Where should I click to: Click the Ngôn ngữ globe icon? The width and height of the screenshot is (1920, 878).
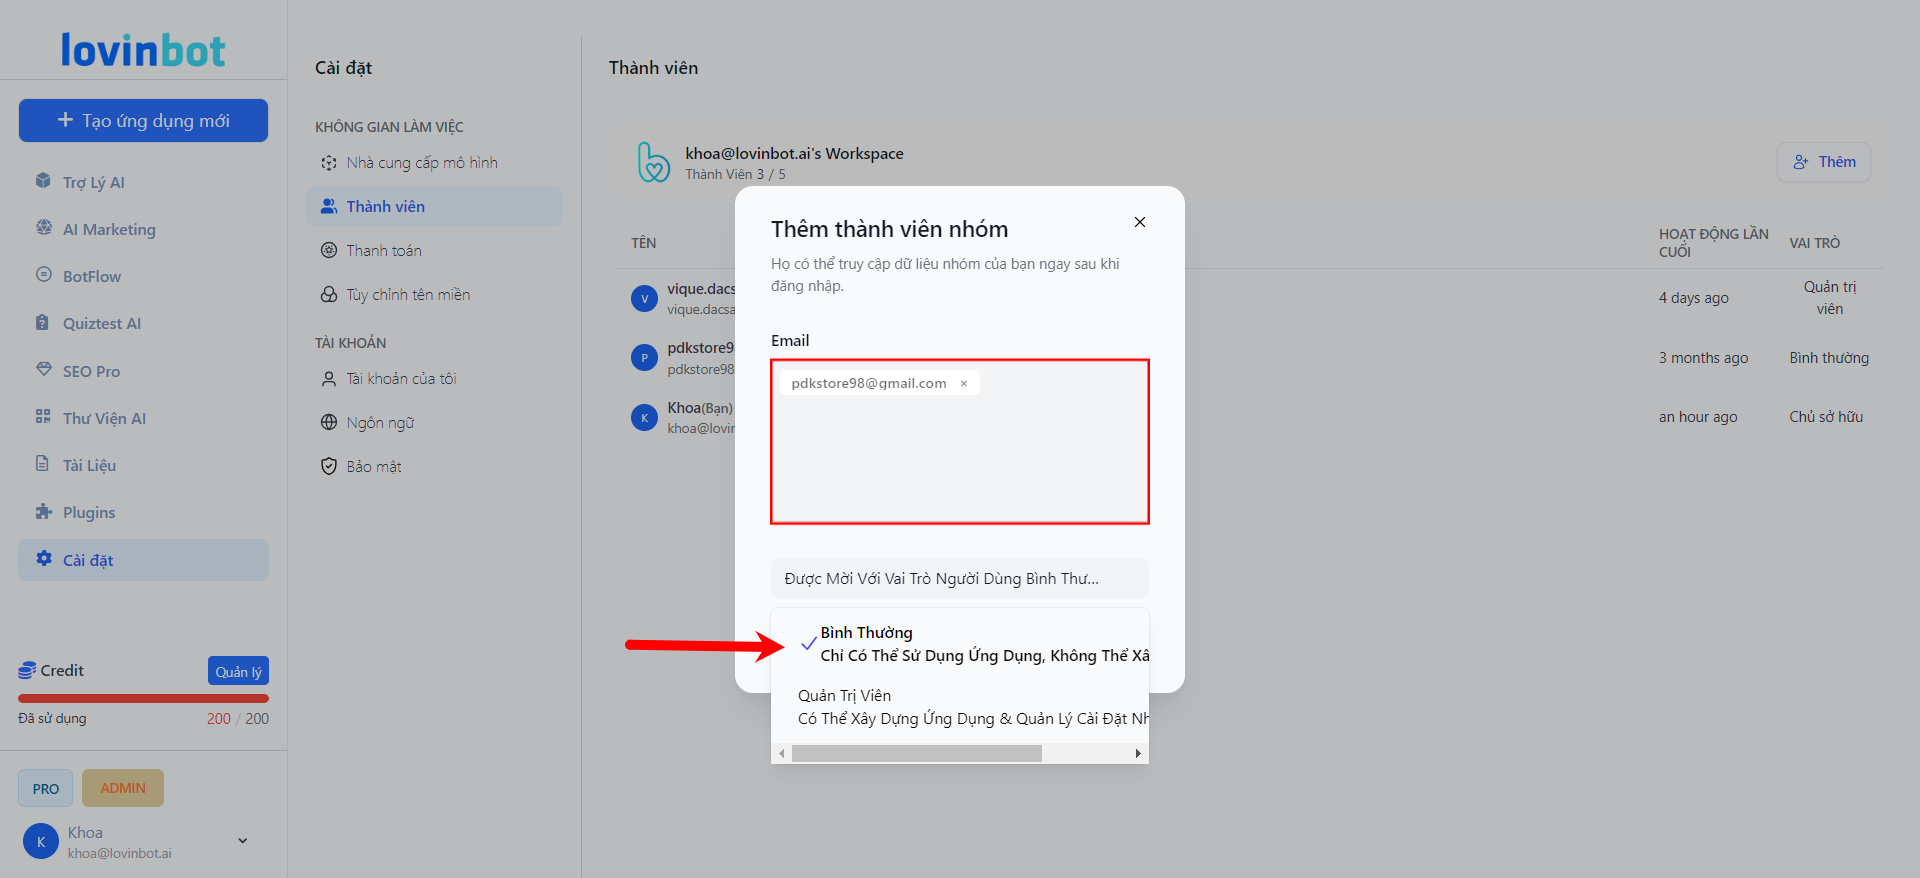coord(328,422)
